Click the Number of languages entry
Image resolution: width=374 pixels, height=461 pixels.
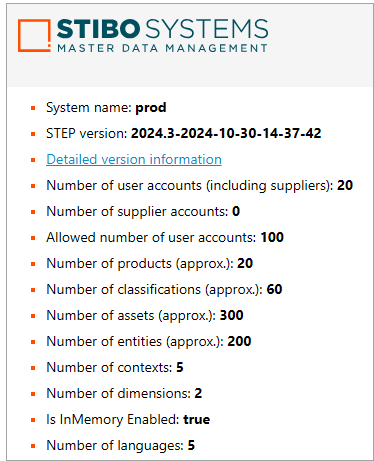coord(121,445)
